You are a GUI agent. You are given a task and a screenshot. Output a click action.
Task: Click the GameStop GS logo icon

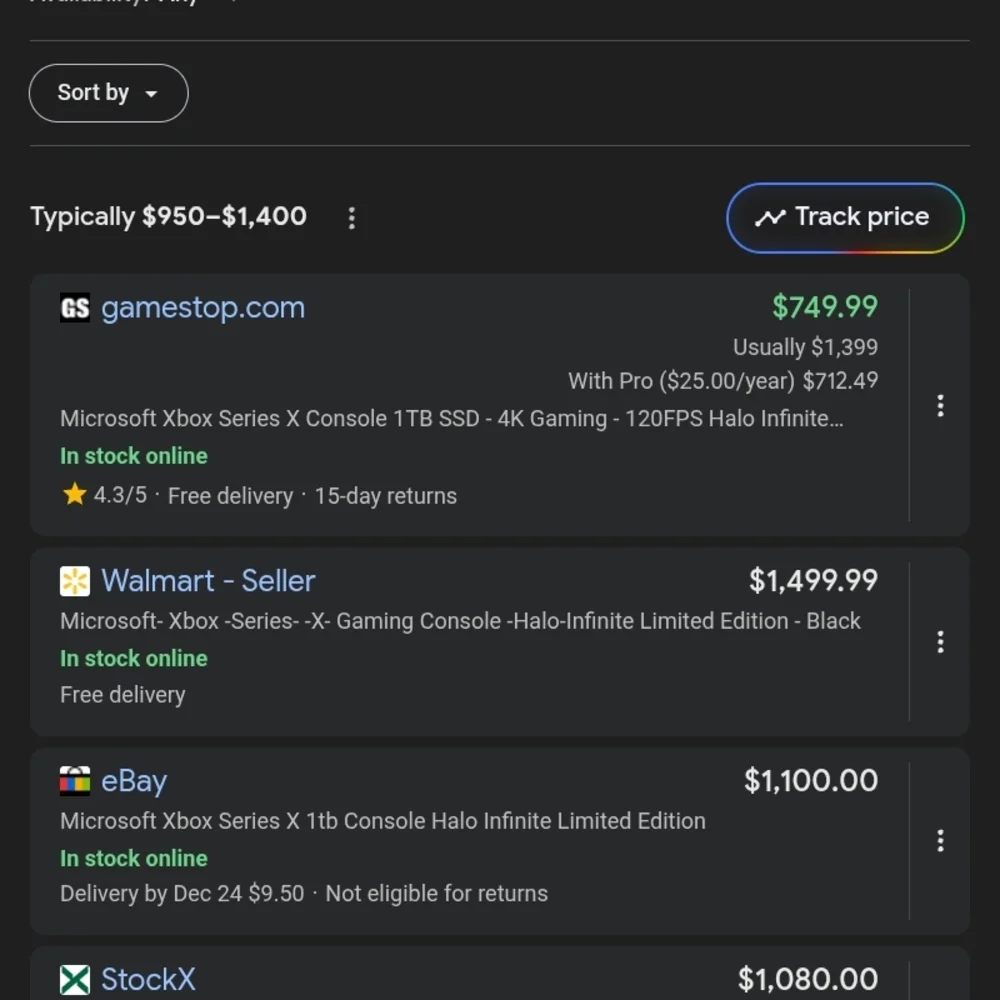click(75, 307)
